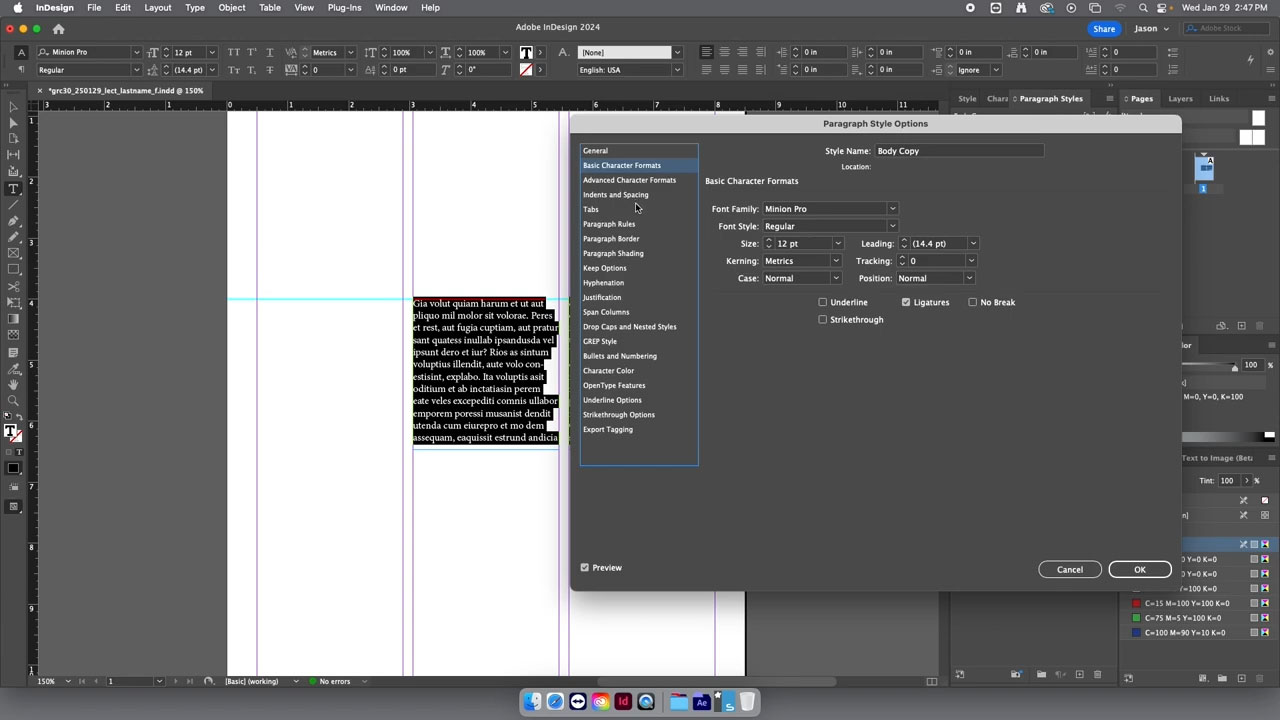This screenshot has width=1280, height=720.
Task: Select the Hand tool
Action: 13,384
